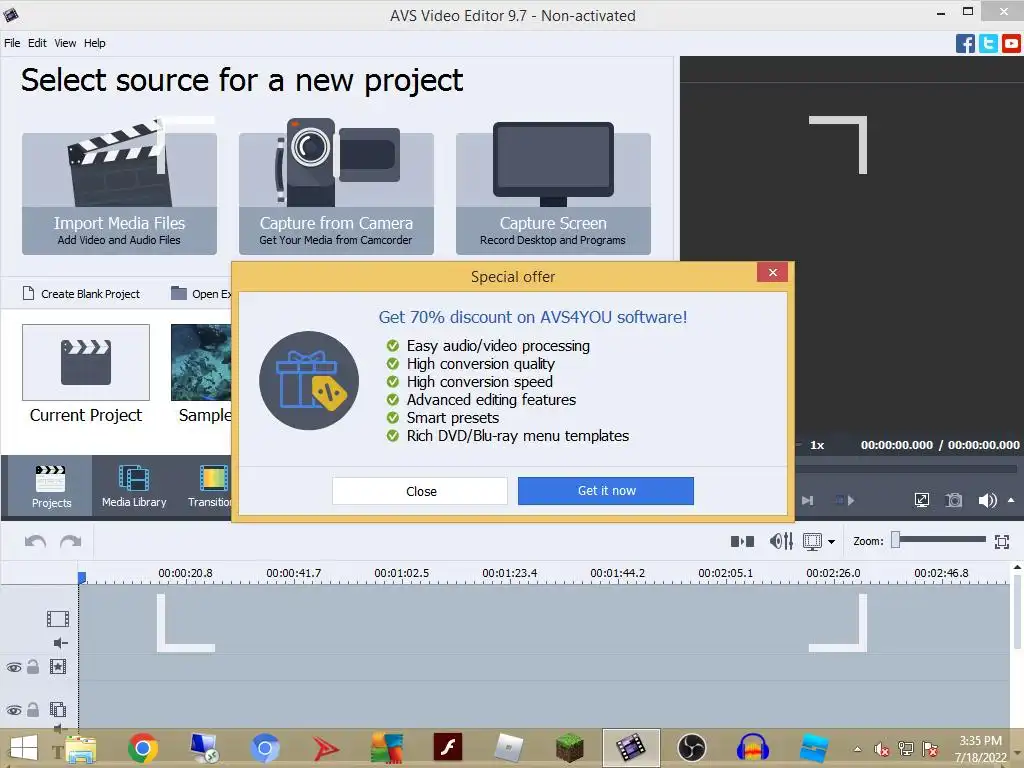This screenshot has height=768, width=1024.
Task: Open Google Chrome from the taskbar
Action: (142, 748)
